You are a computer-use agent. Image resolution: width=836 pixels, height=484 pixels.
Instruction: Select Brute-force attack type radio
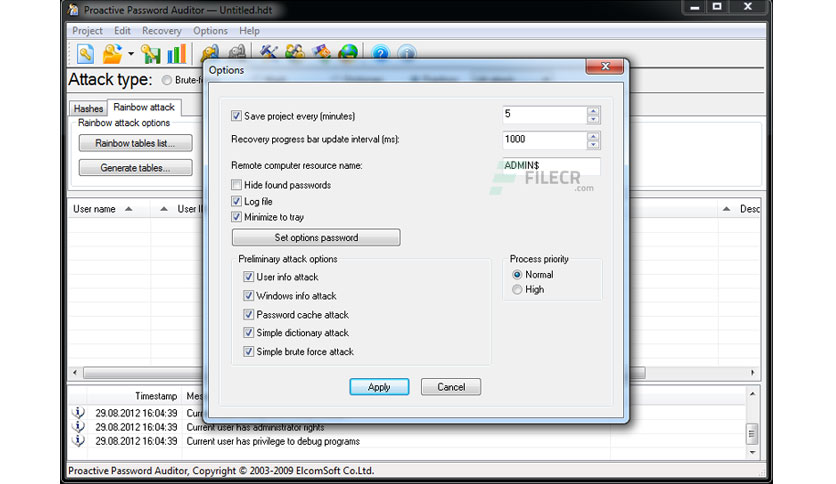point(167,80)
